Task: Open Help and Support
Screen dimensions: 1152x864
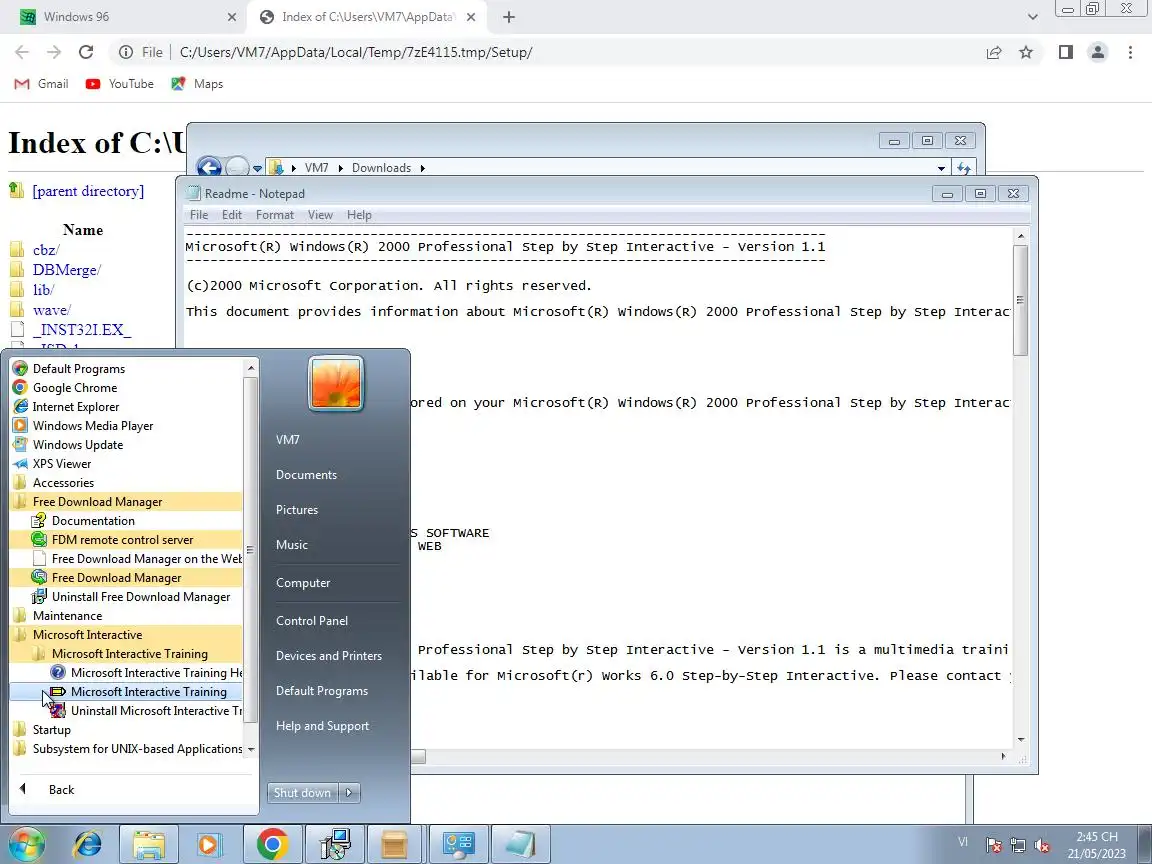Action: click(x=323, y=727)
